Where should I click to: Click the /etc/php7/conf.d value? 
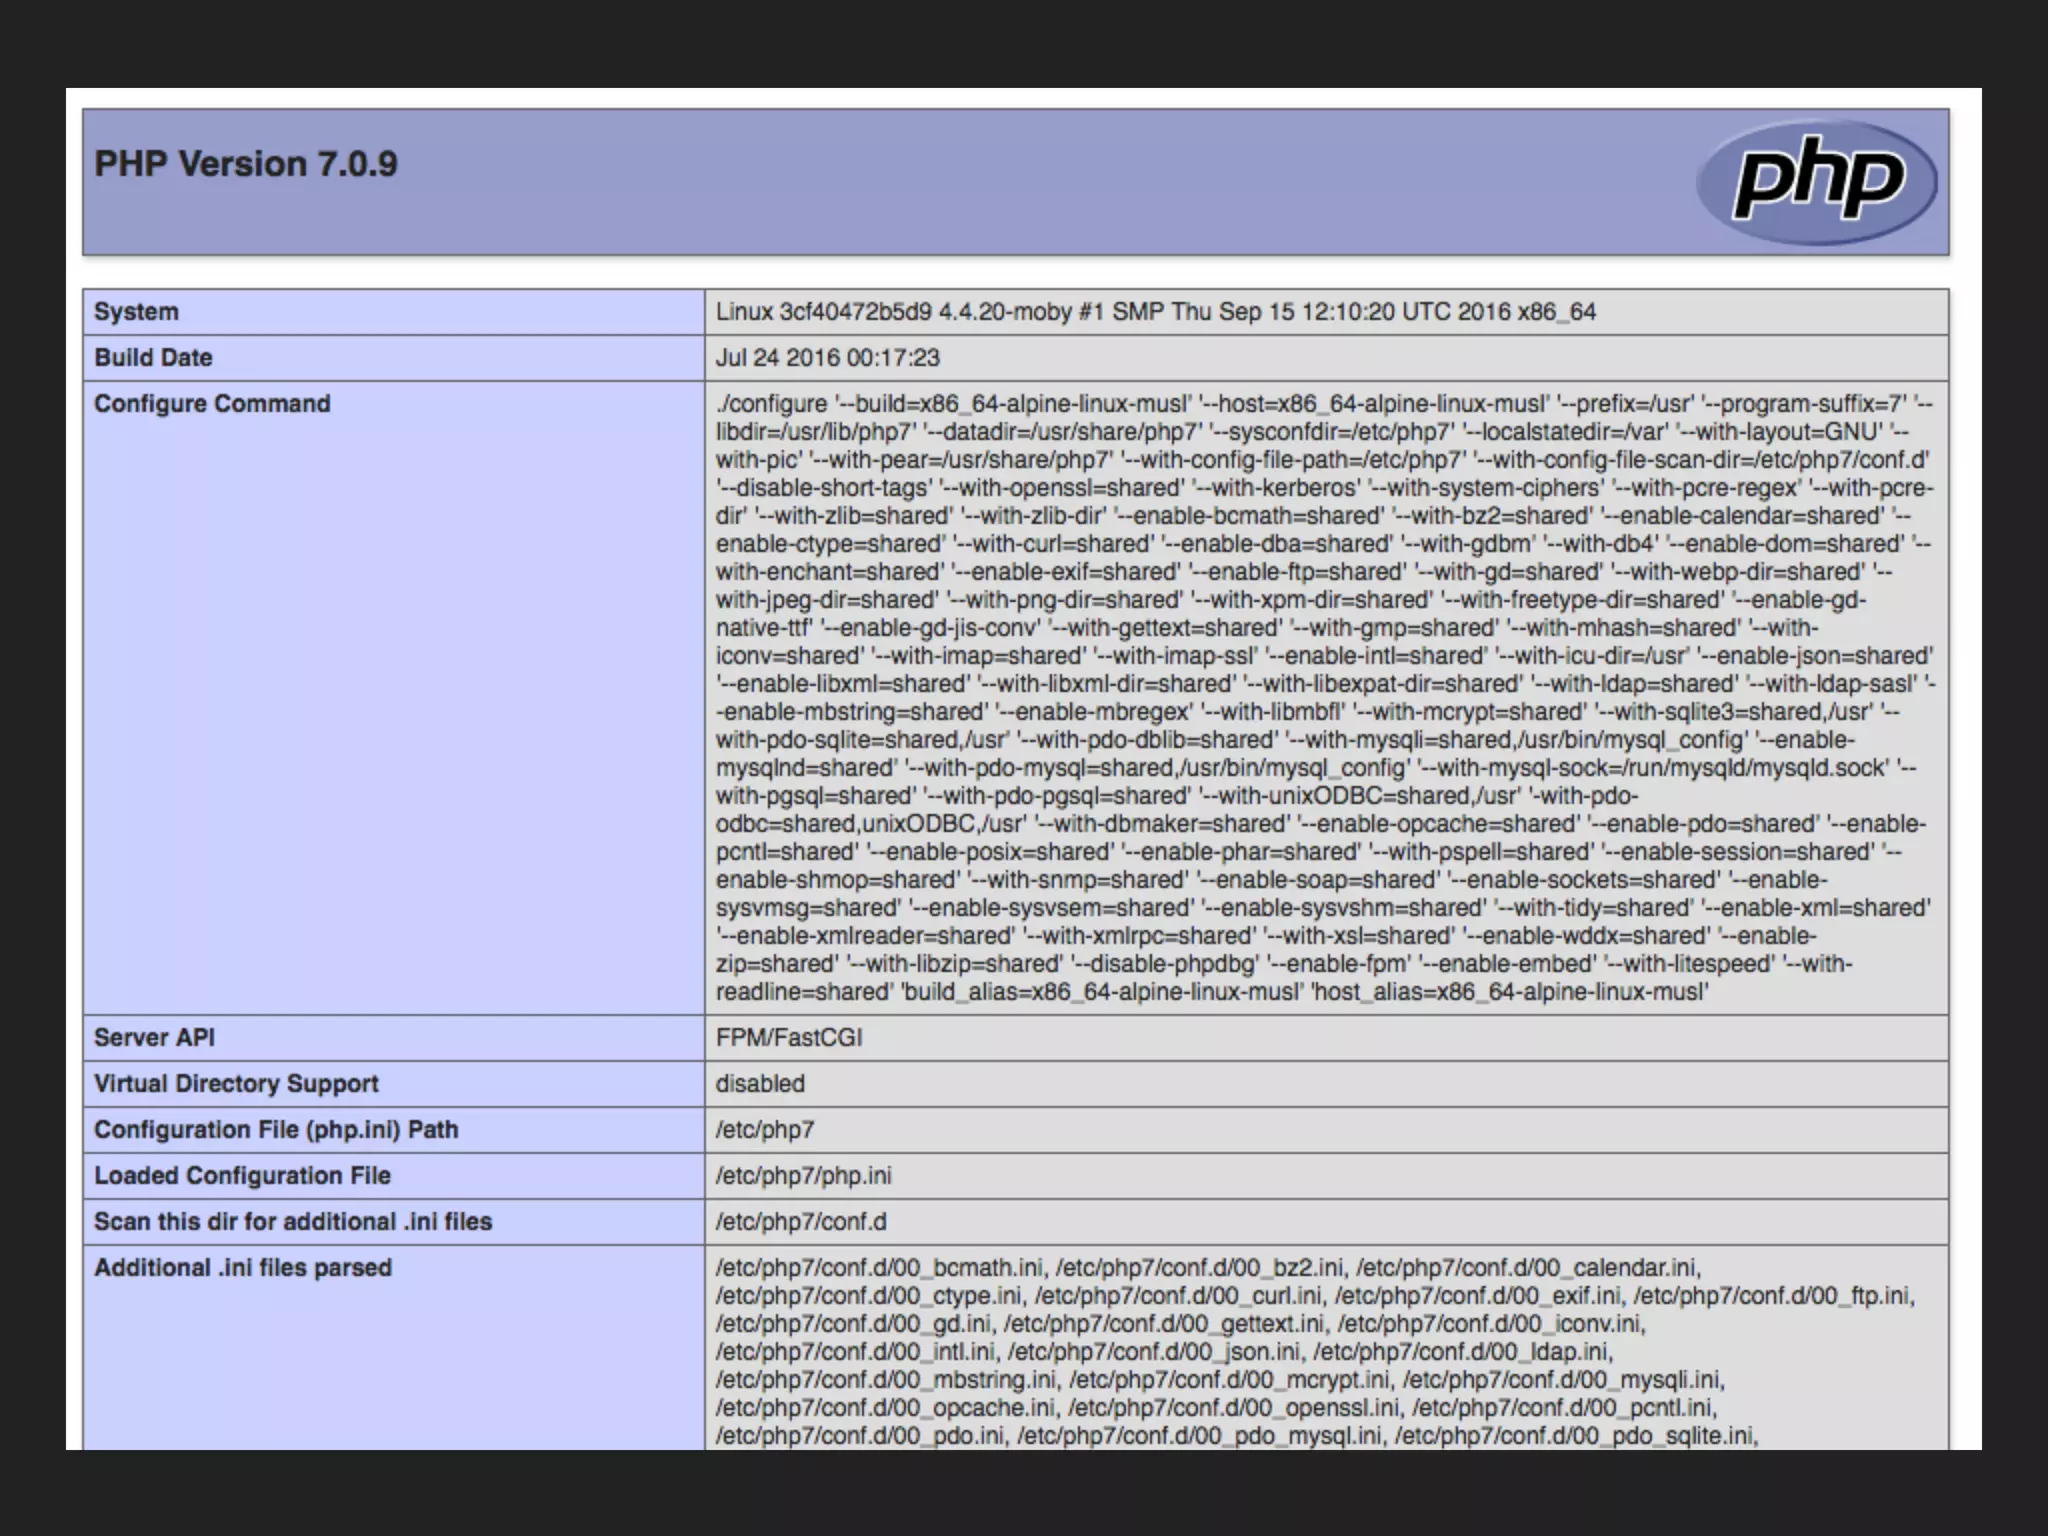click(801, 1222)
